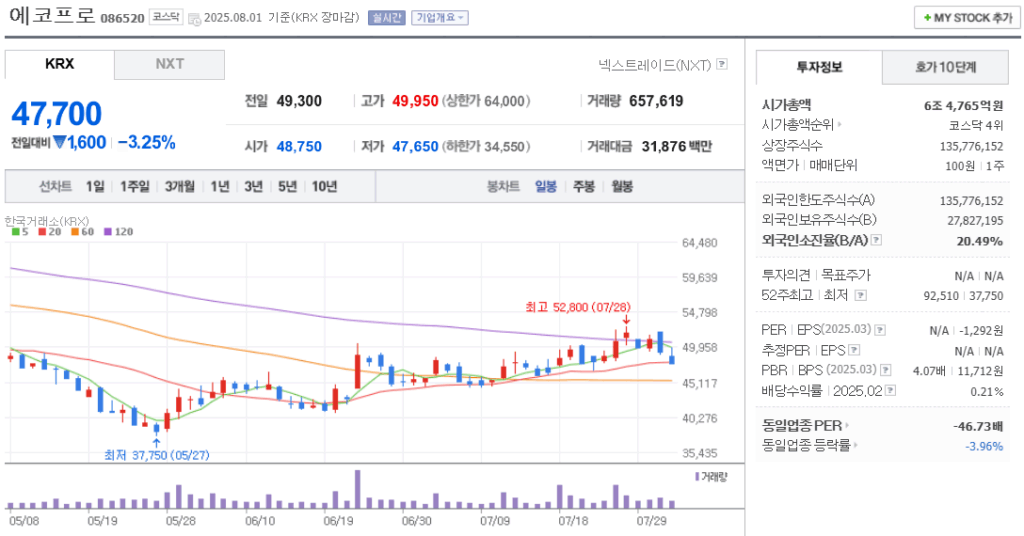Click the 실시간 real-time badge
The height and width of the screenshot is (536, 1024).
(x=387, y=18)
